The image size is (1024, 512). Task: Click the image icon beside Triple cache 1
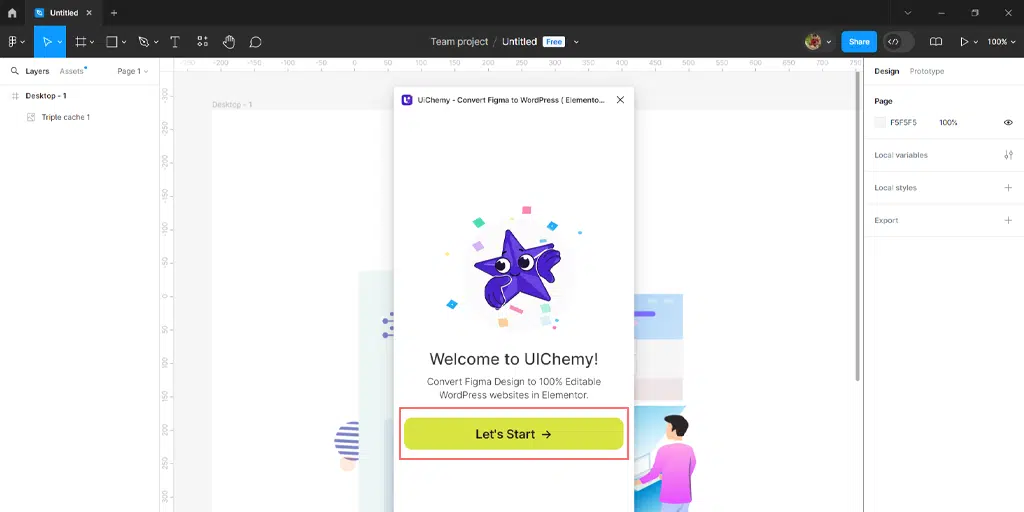[31, 117]
